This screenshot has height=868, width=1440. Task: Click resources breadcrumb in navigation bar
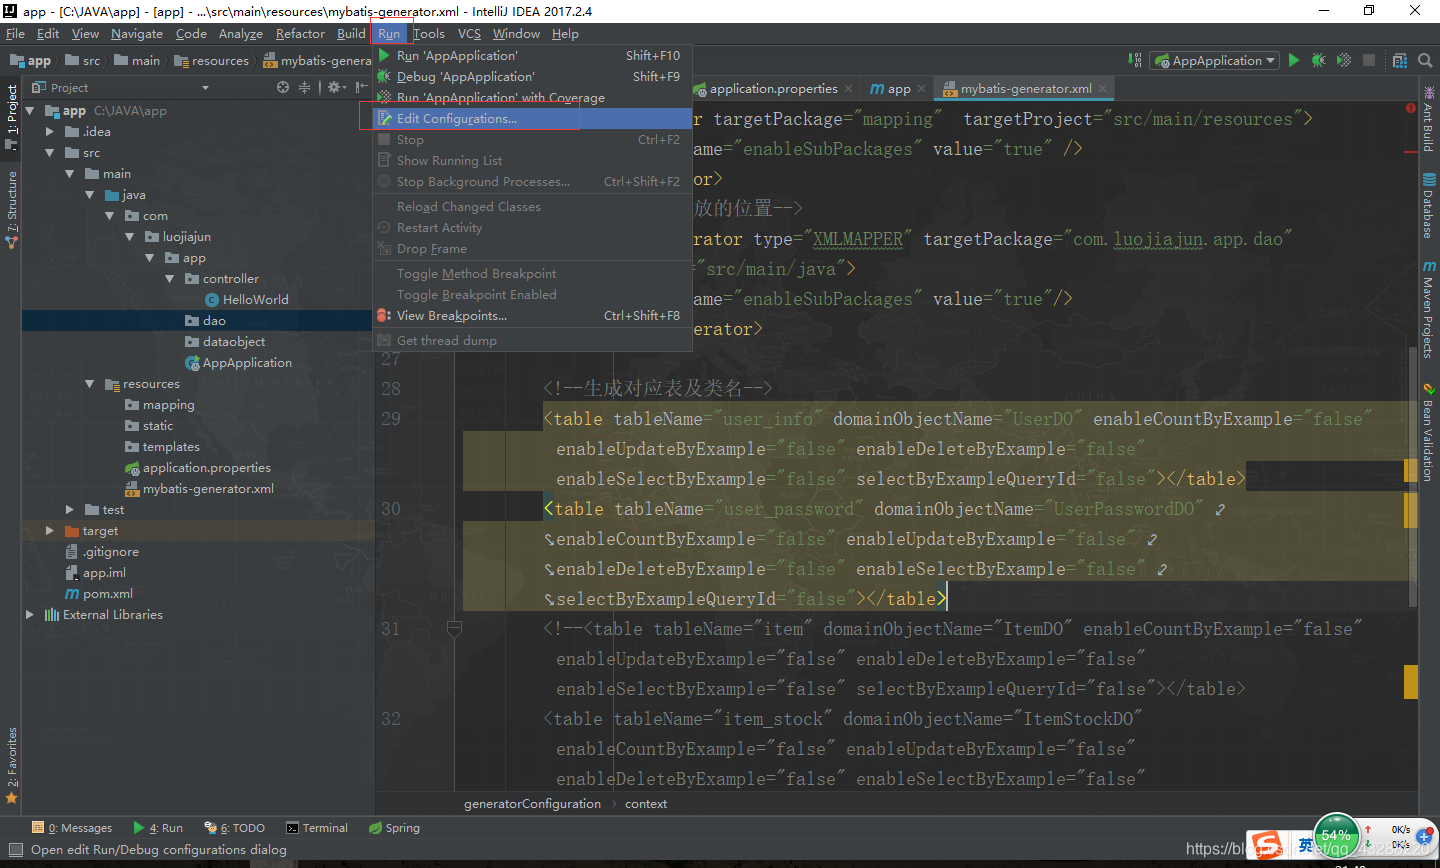click(212, 61)
